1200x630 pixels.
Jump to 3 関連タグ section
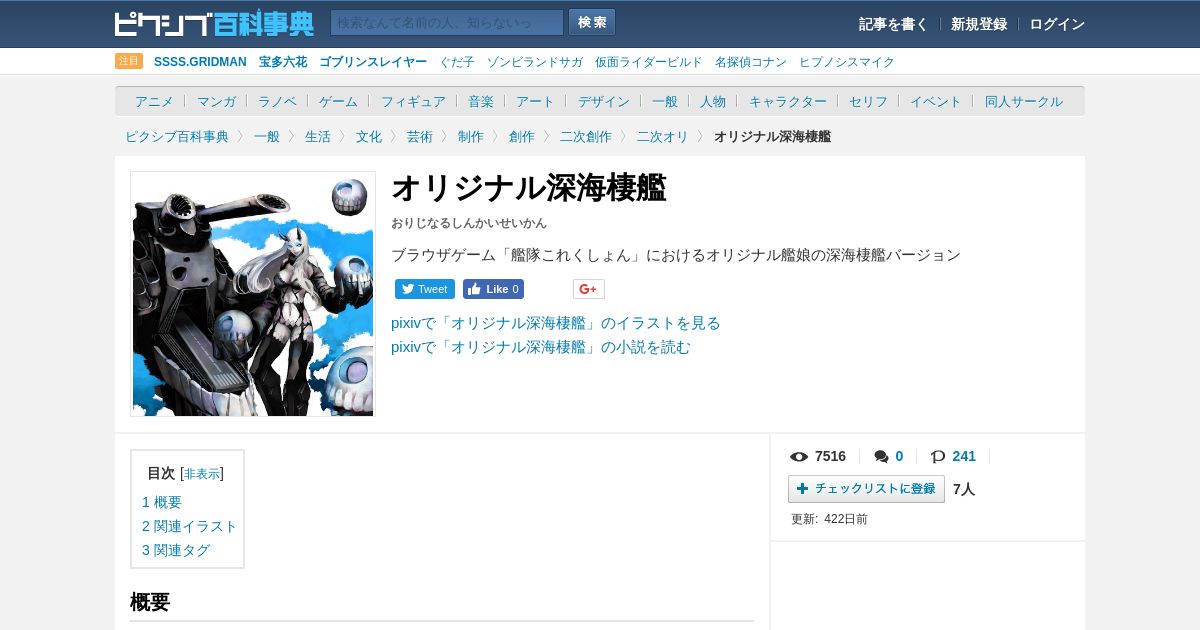[x=176, y=550]
